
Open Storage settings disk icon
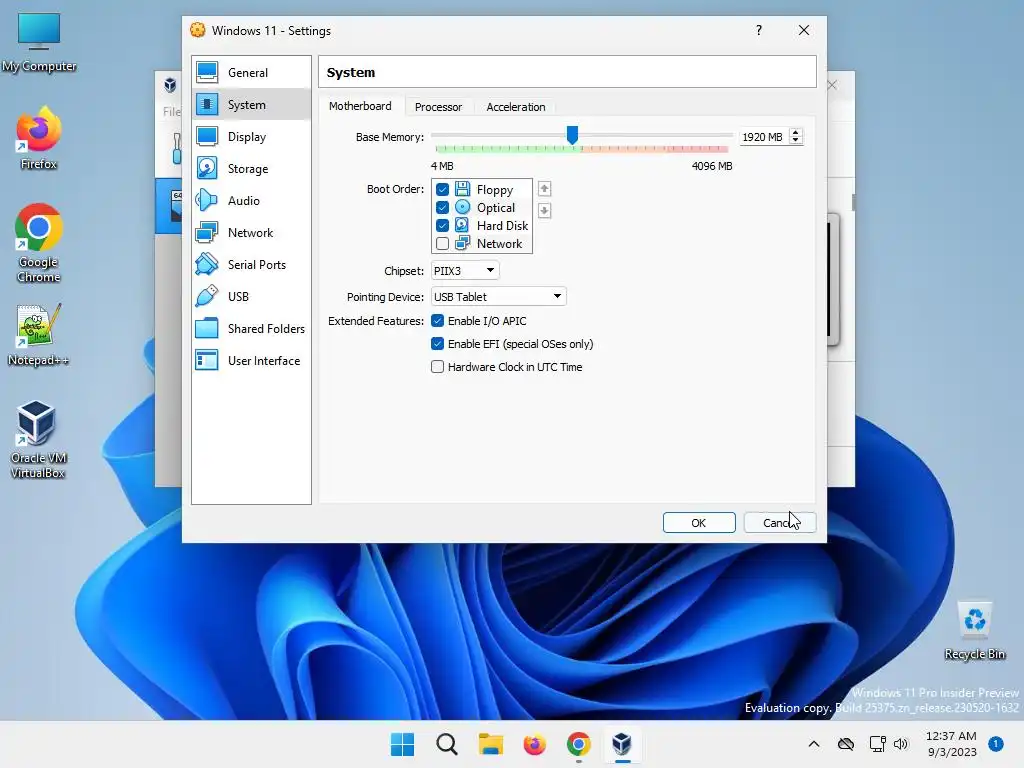[207, 168]
